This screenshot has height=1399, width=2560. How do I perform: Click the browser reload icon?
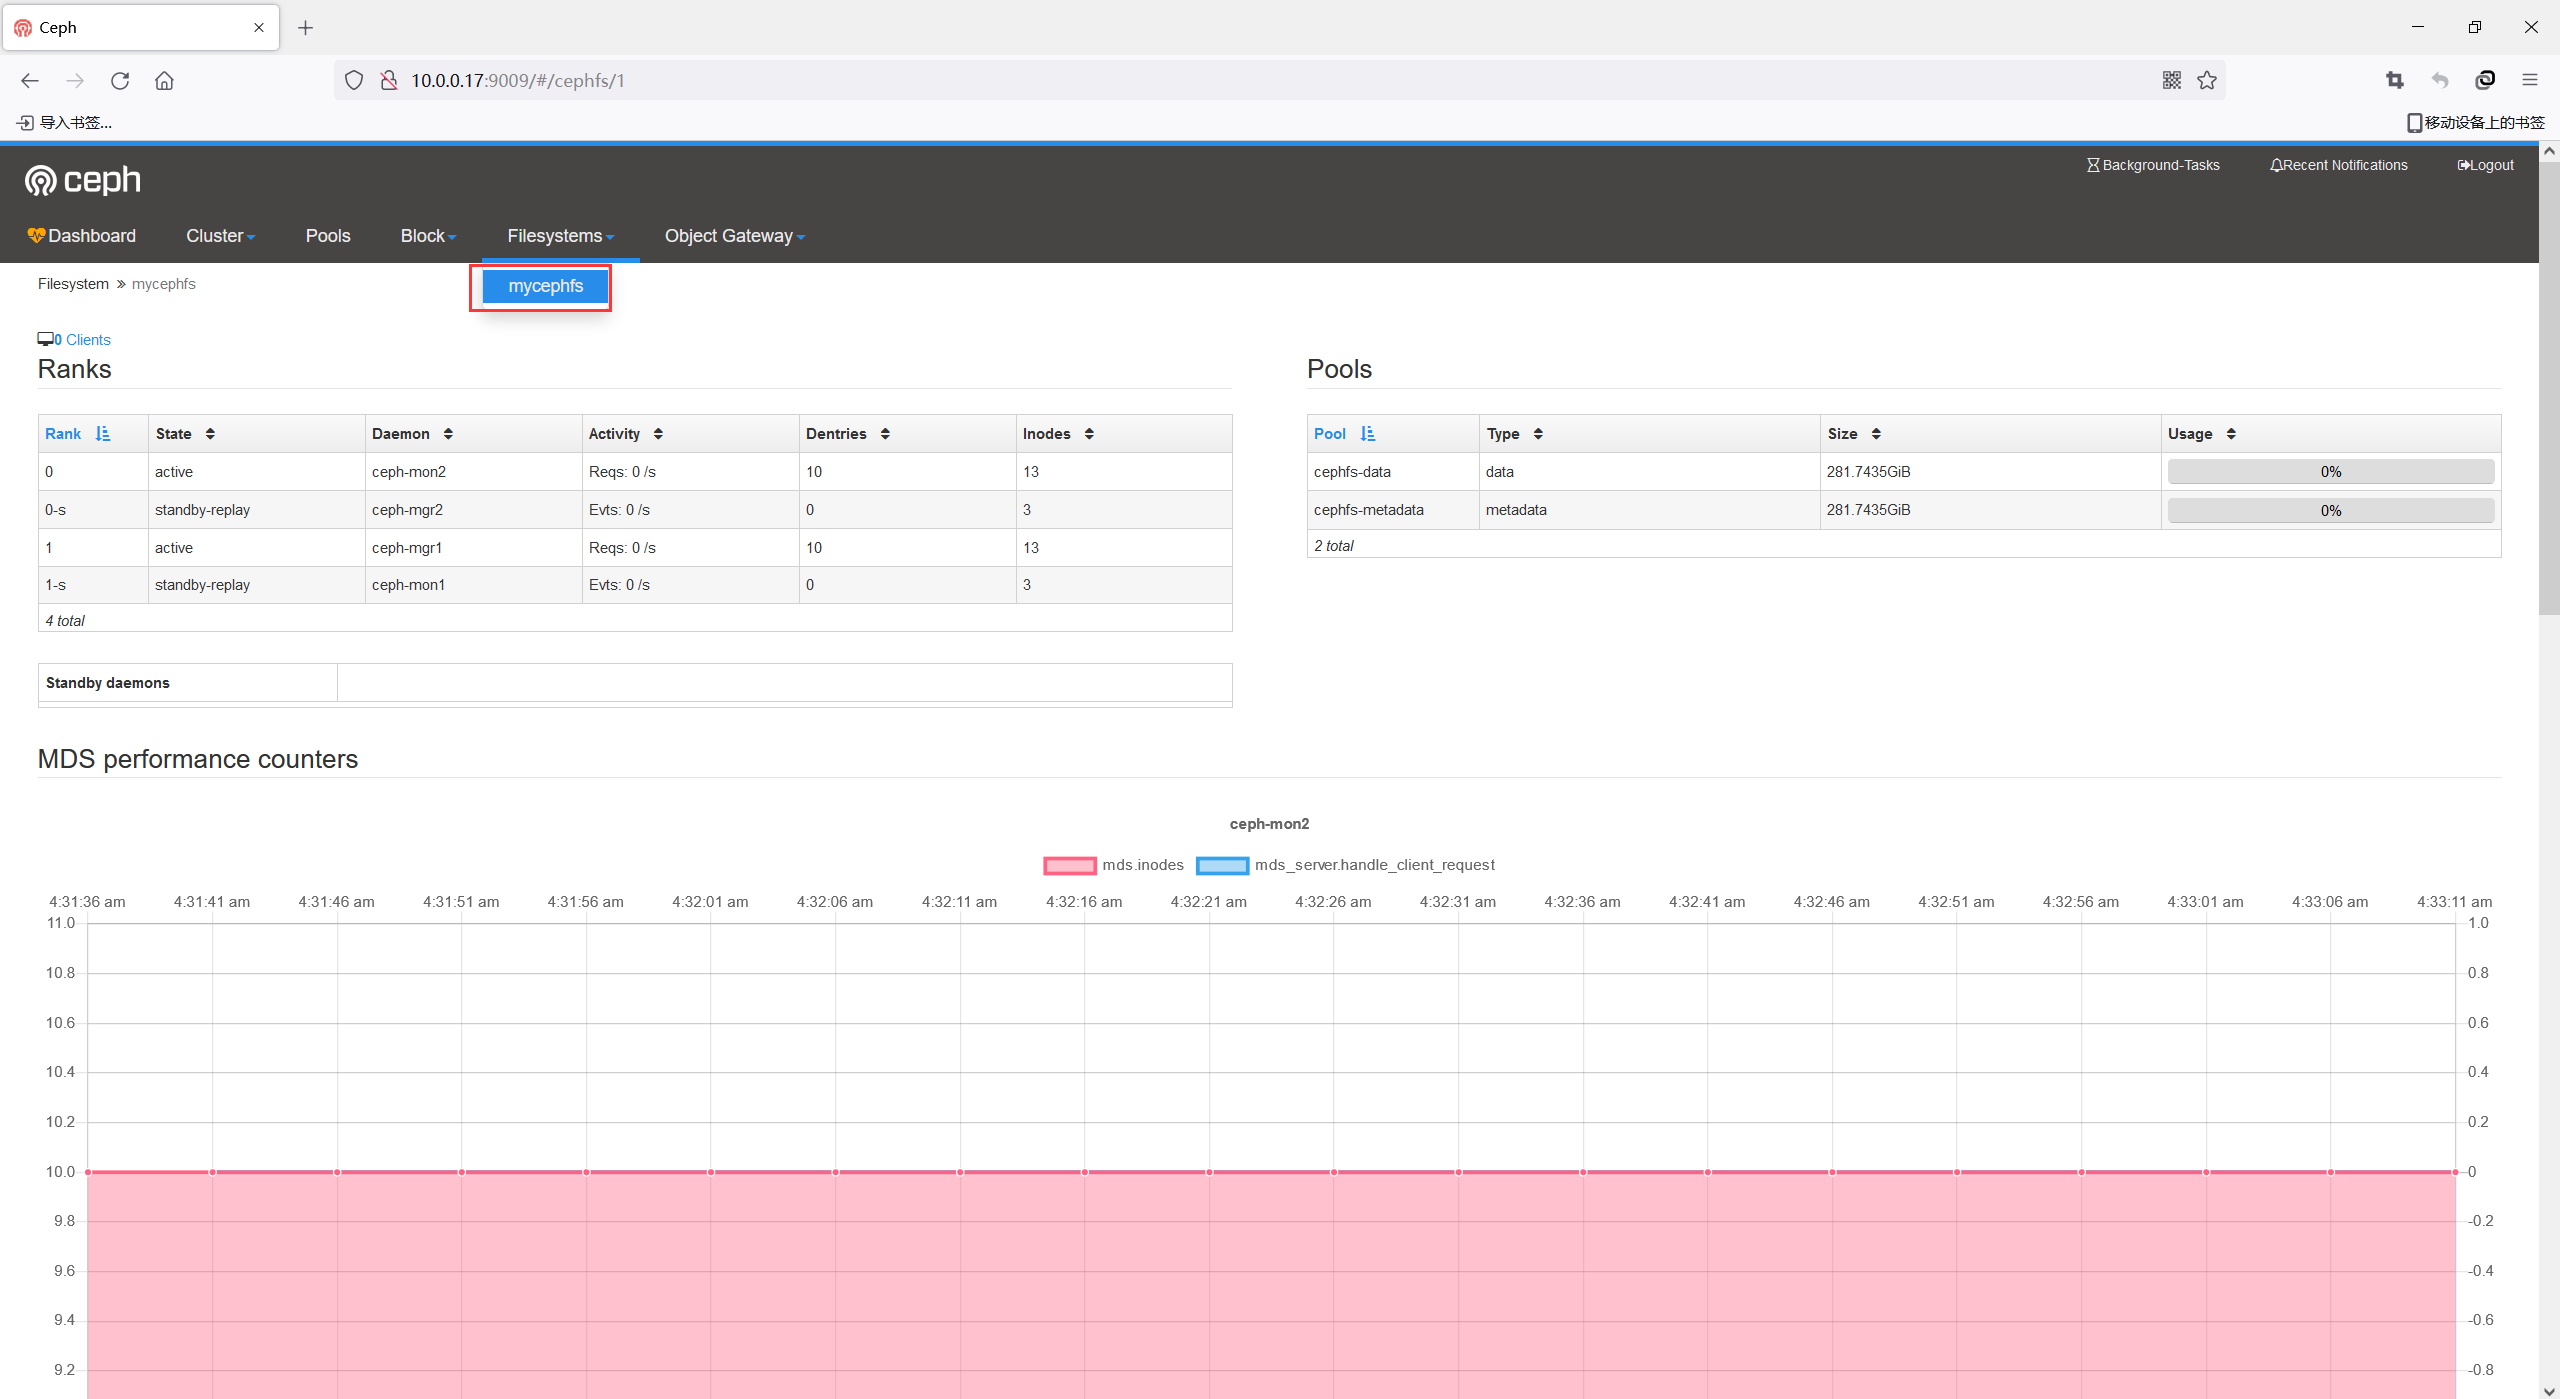pyautogui.click(x=120, y=80)
